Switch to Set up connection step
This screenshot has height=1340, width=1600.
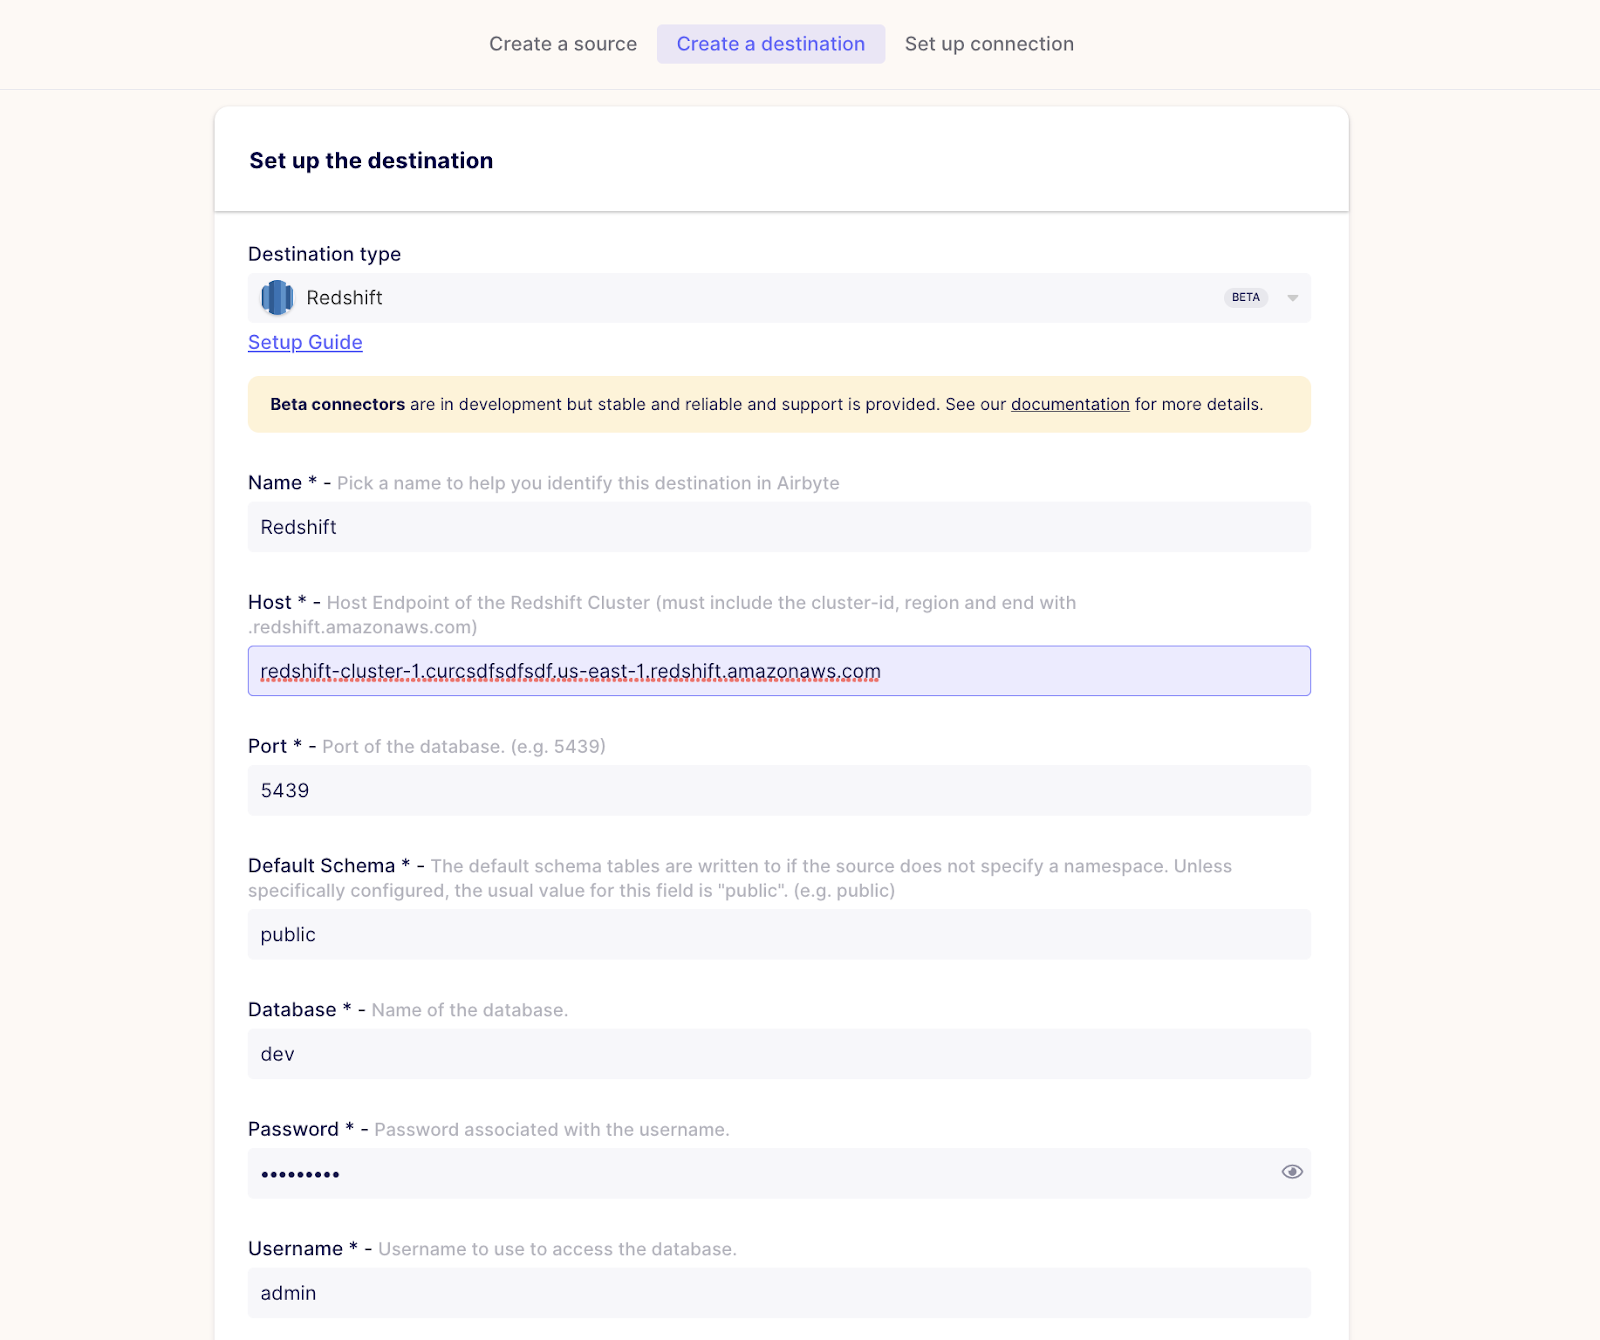[x=989, y=44]
